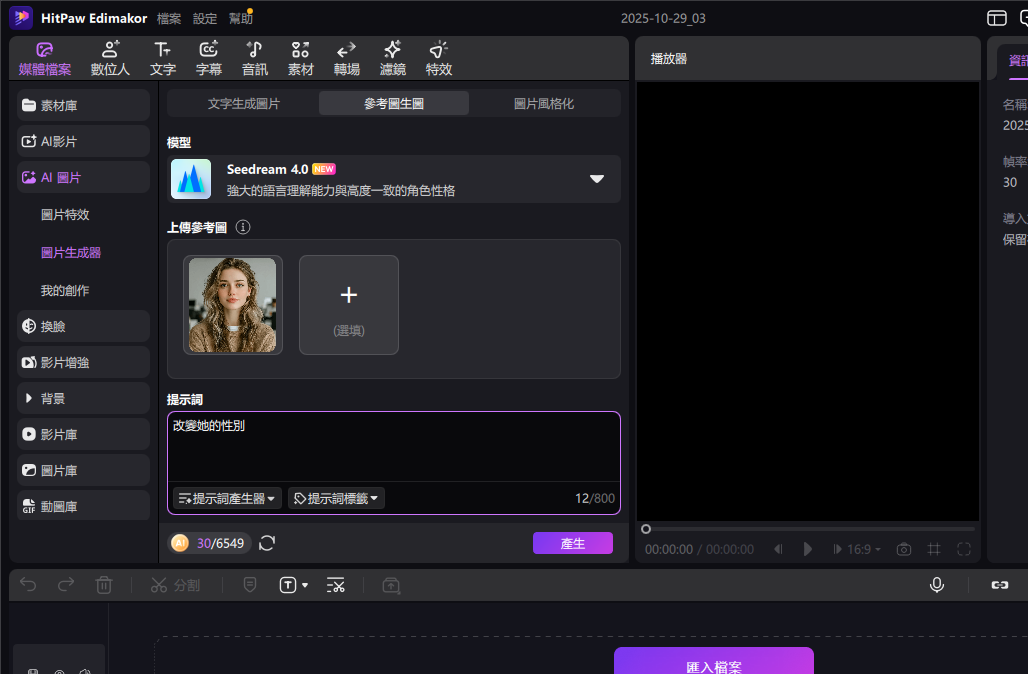The width and height of the screenshot is (1028, 674).
Task: Click the 產生 generate button
Action: pos(572,543)
